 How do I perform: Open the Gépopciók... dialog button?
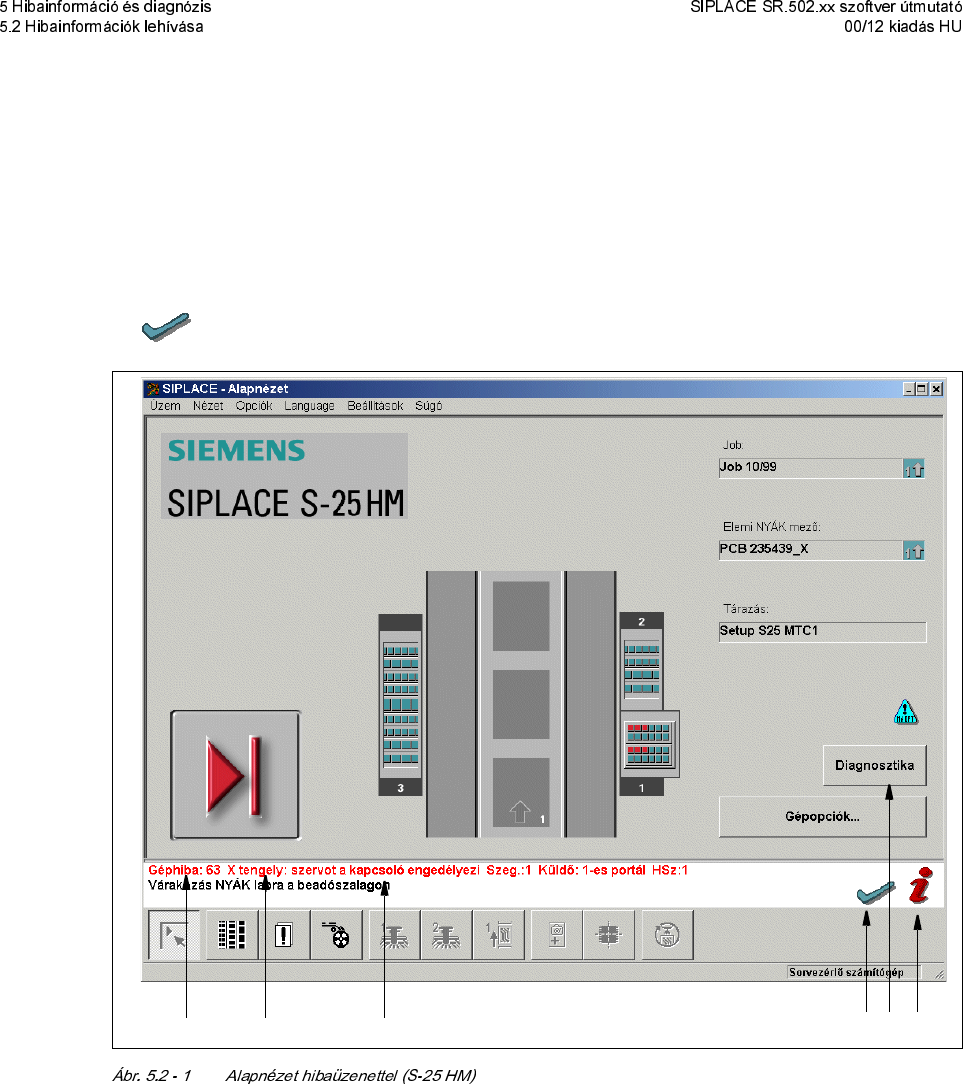(x=823, y=816)
